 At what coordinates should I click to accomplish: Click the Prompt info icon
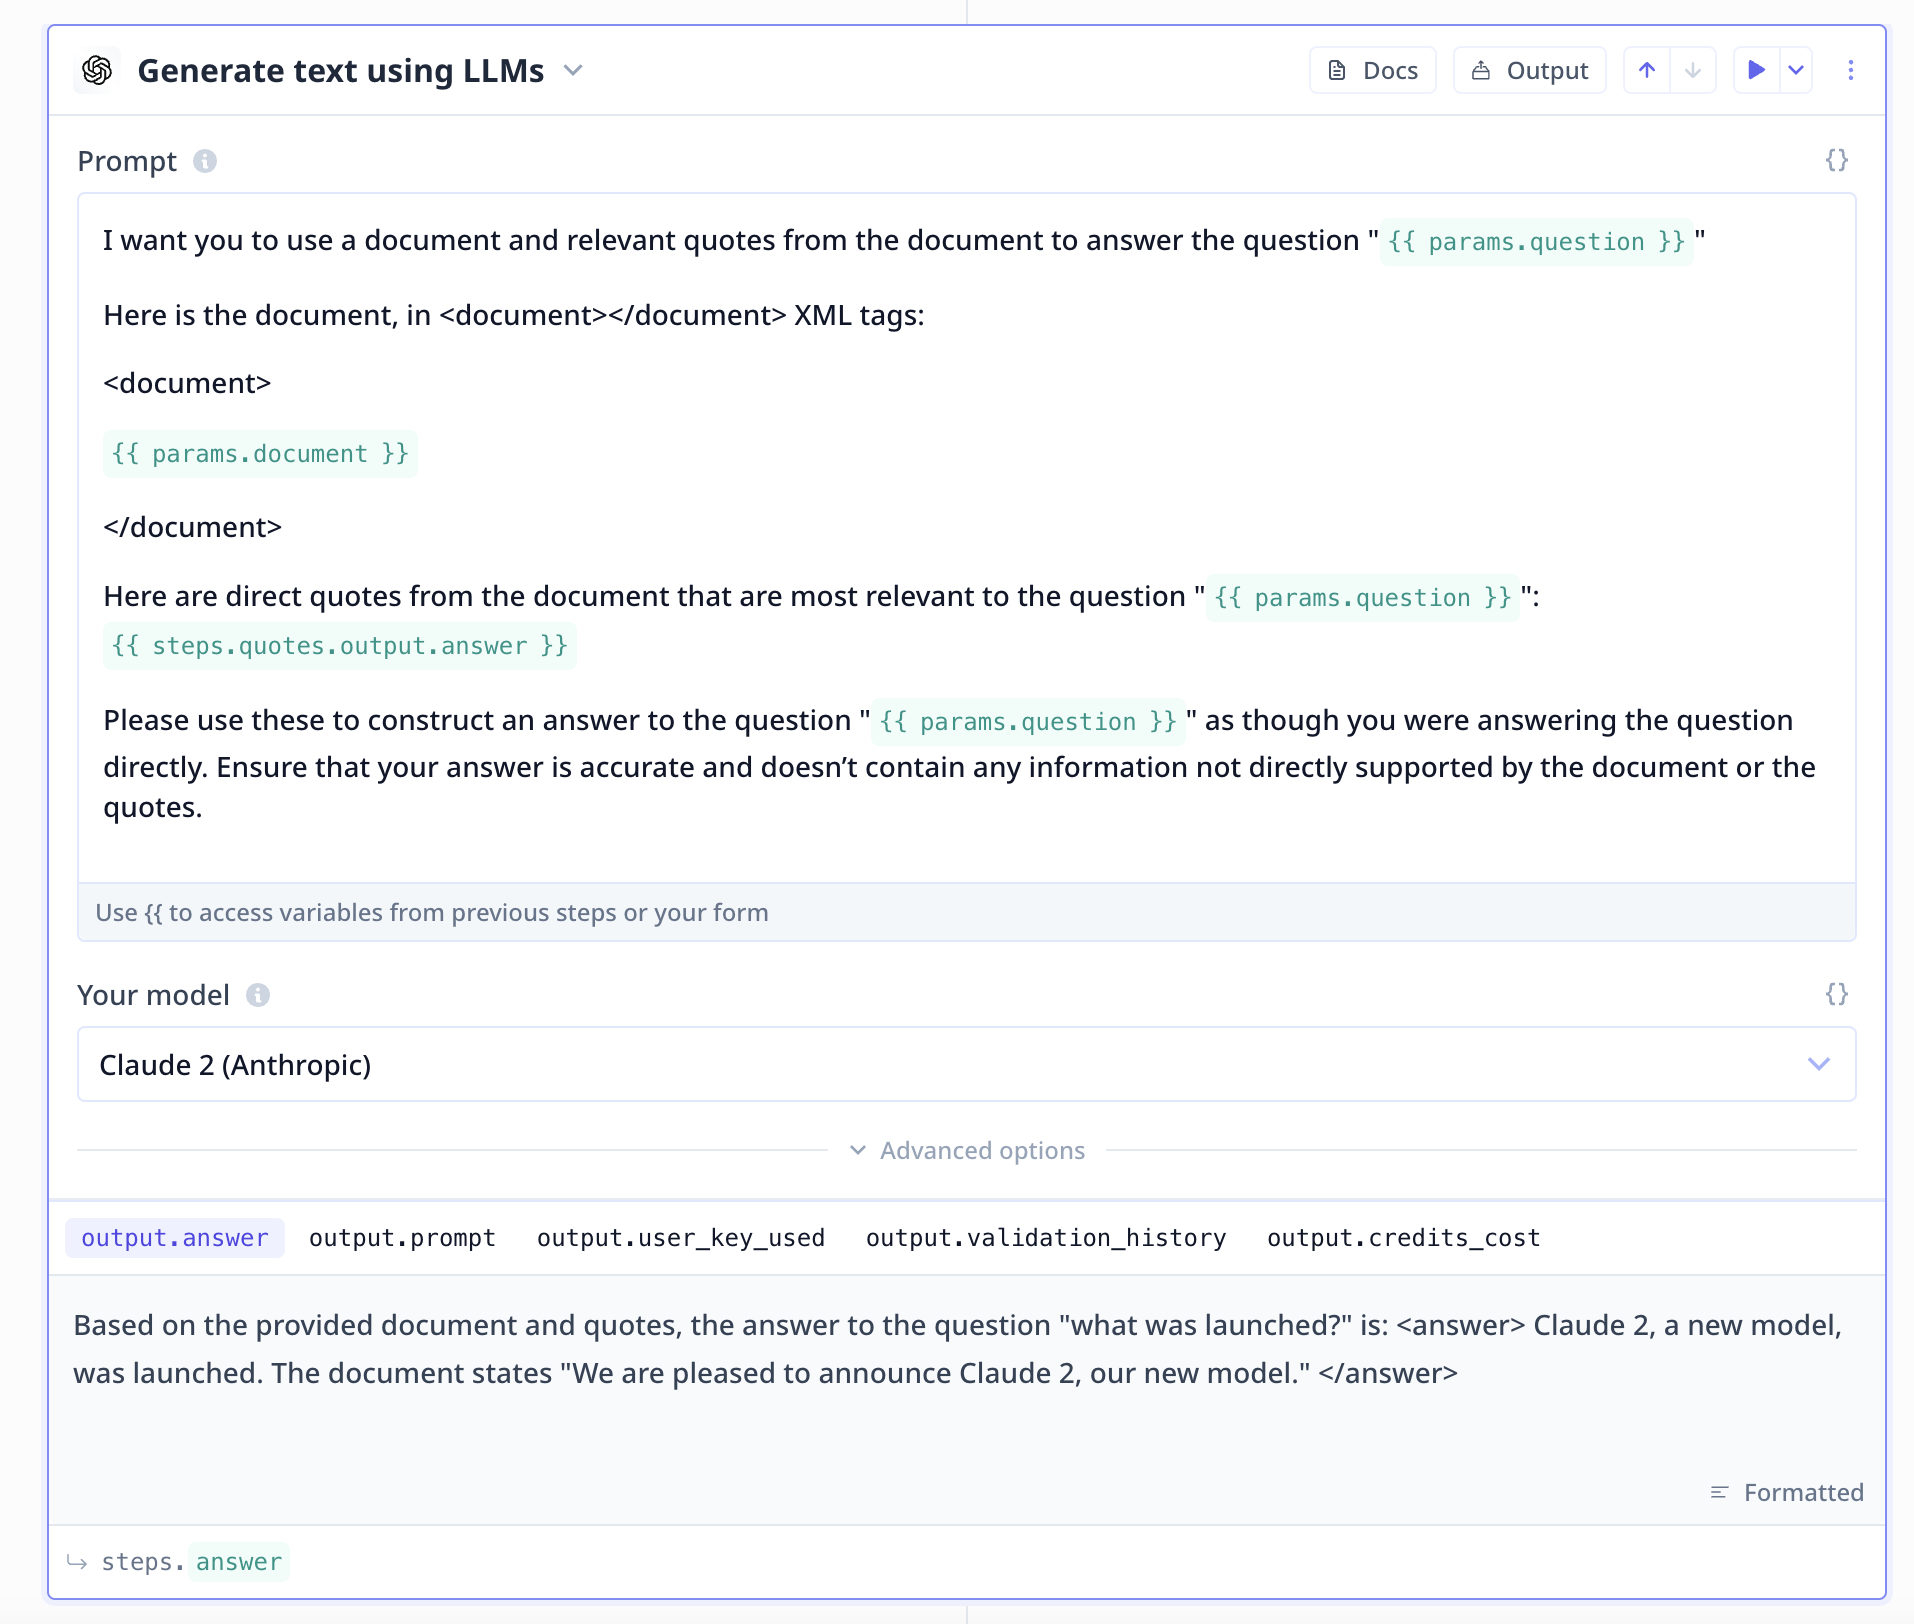coord(205,161)
